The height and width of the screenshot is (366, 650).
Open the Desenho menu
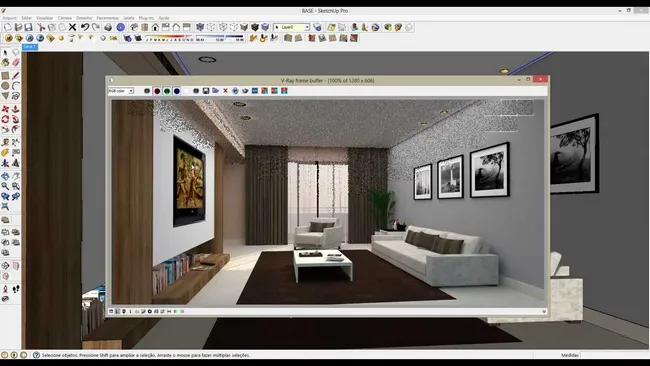pyautogui.click(x=84, y=18)
